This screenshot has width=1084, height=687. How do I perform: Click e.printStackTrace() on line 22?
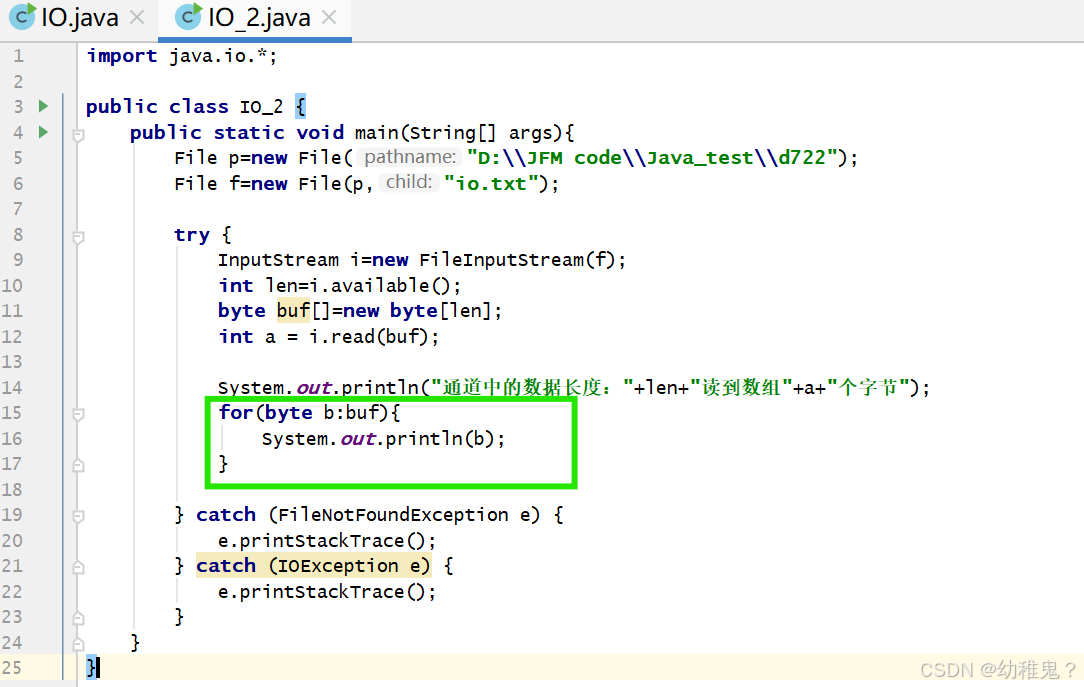[327, 592]
